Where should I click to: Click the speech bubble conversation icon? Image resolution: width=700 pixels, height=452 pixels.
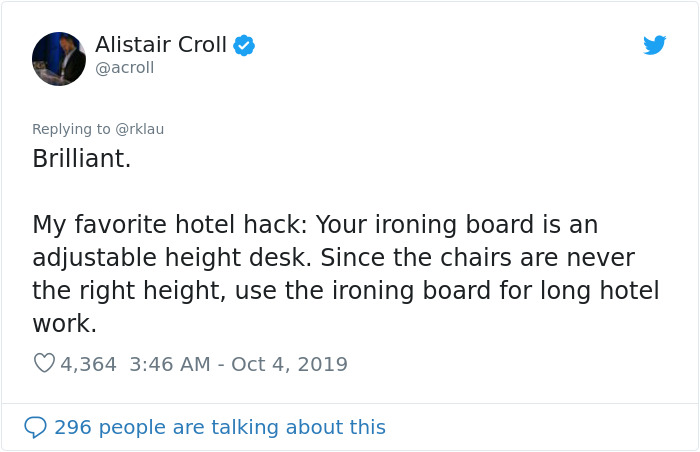[x=36, y=427]
